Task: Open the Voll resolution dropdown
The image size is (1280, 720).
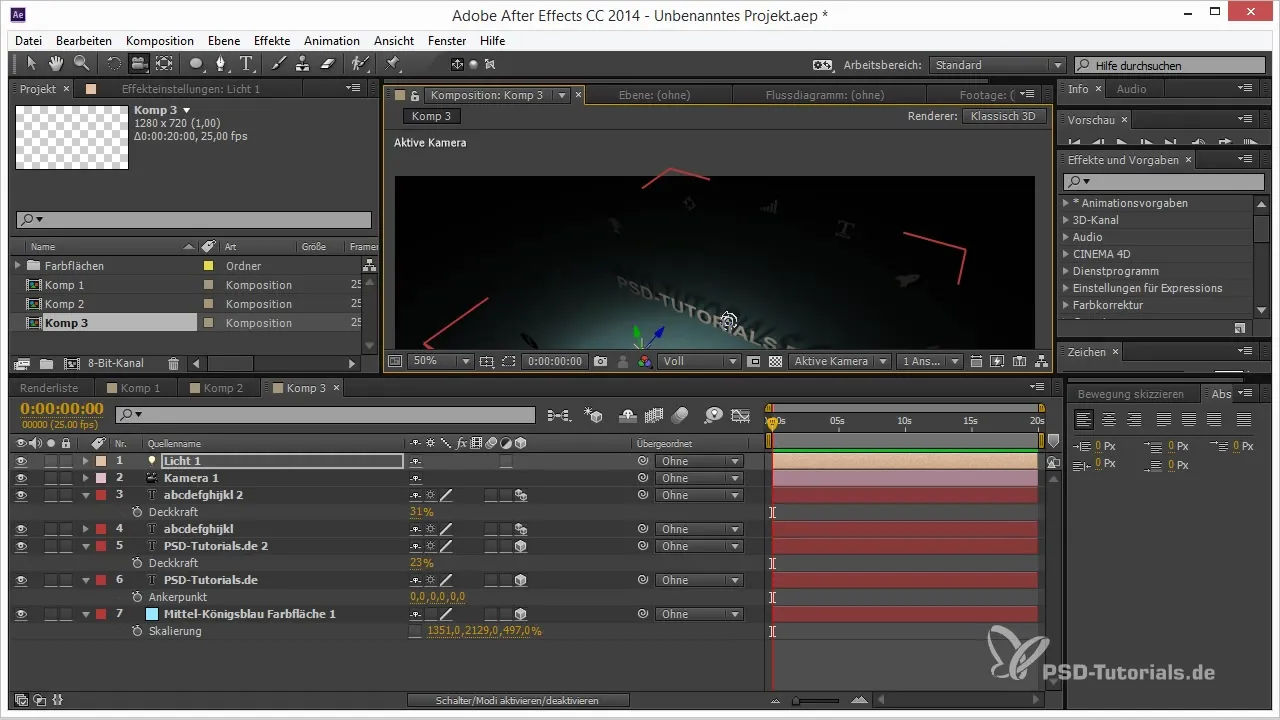Action: (x=699, y=361)
